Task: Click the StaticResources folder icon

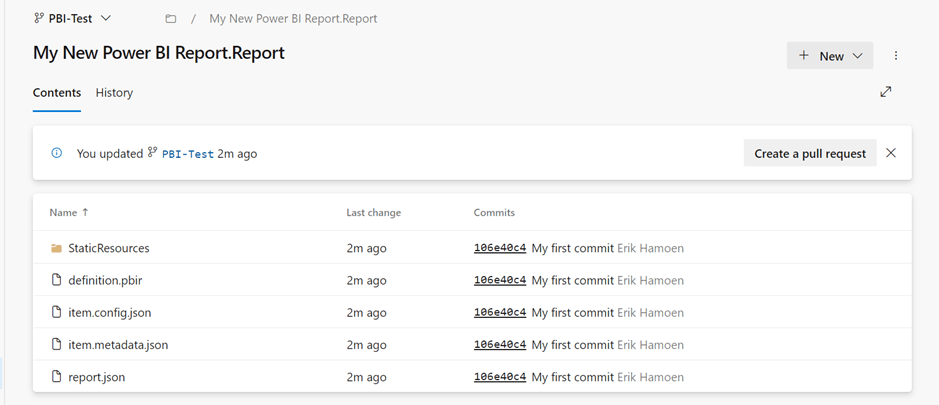Action: tap(56, 248)
